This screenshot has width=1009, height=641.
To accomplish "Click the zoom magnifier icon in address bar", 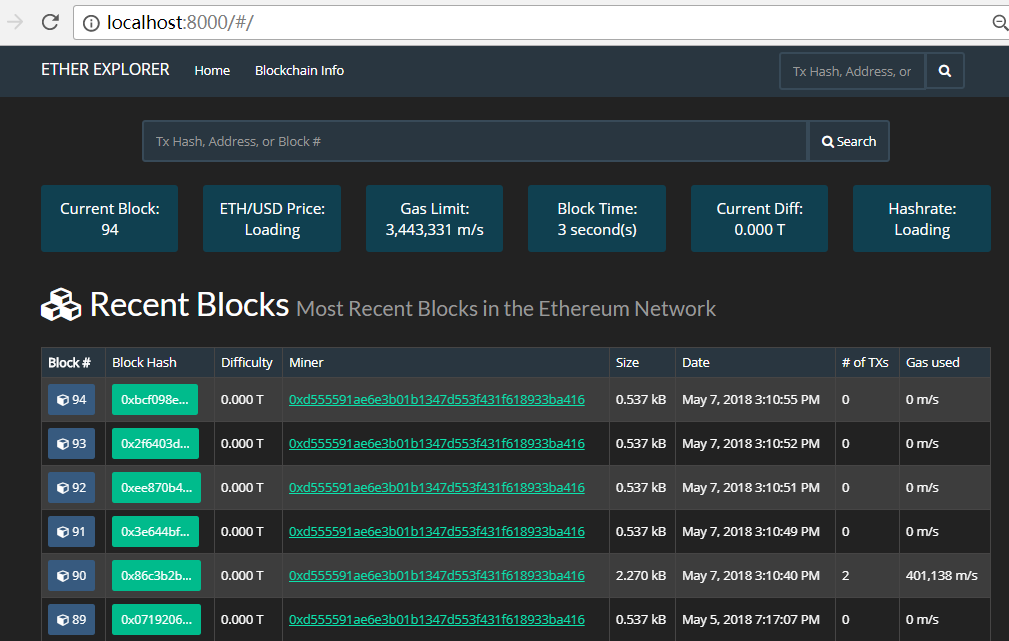I will coord(999,22).
